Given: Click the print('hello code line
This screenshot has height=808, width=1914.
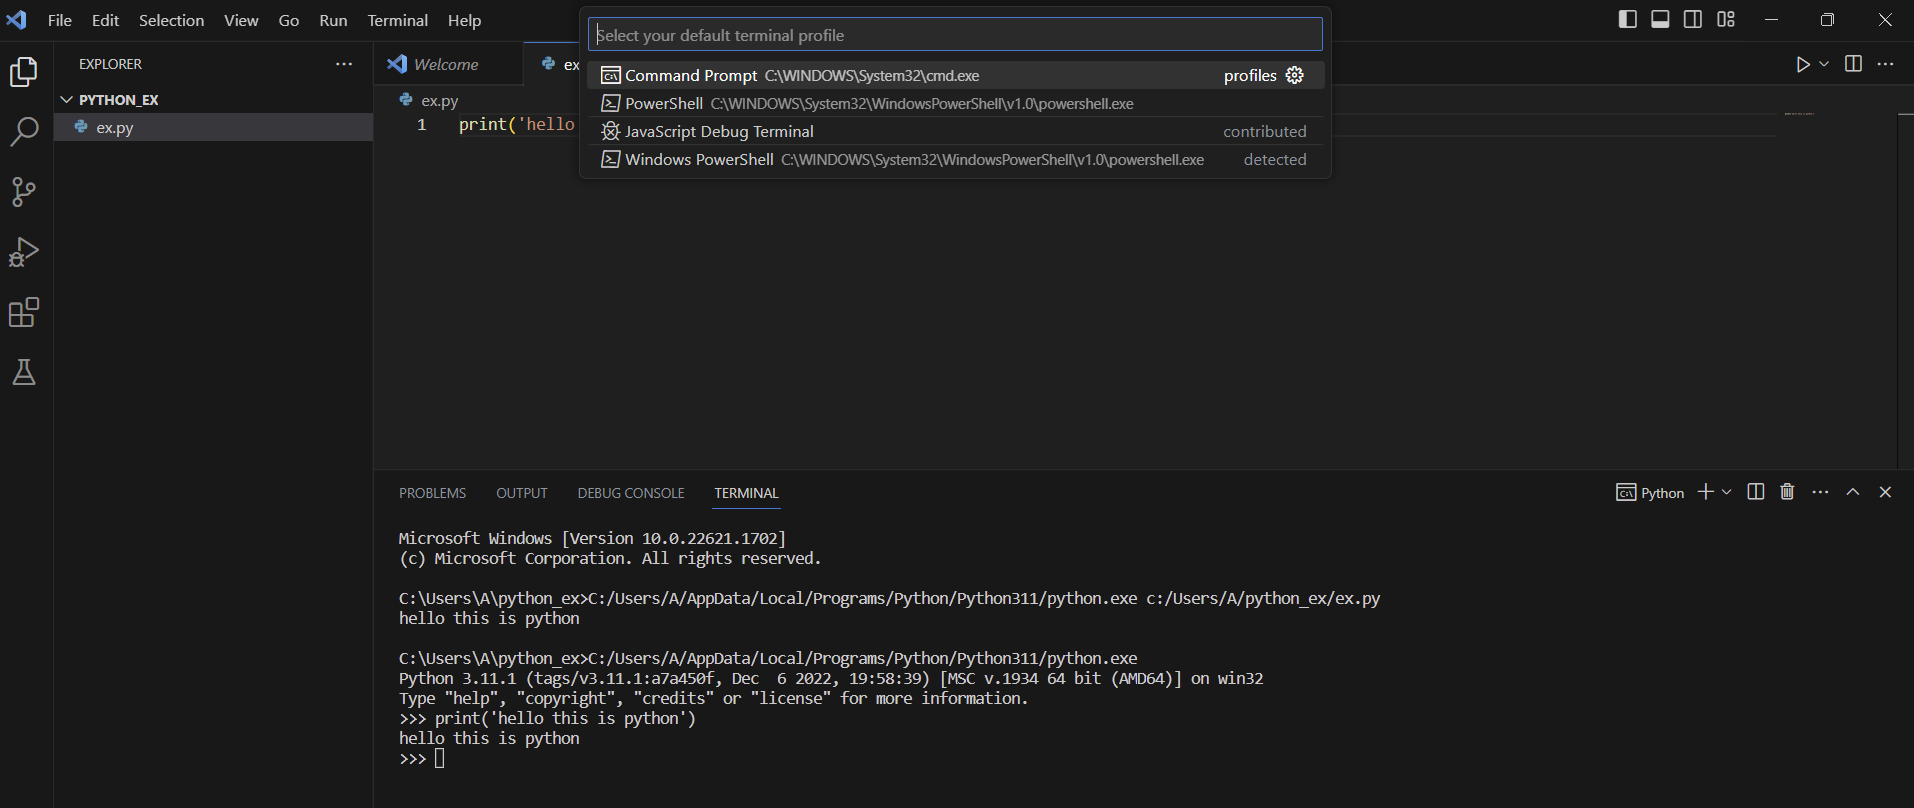Looking at the screenshot, I should tap(516, 125).
